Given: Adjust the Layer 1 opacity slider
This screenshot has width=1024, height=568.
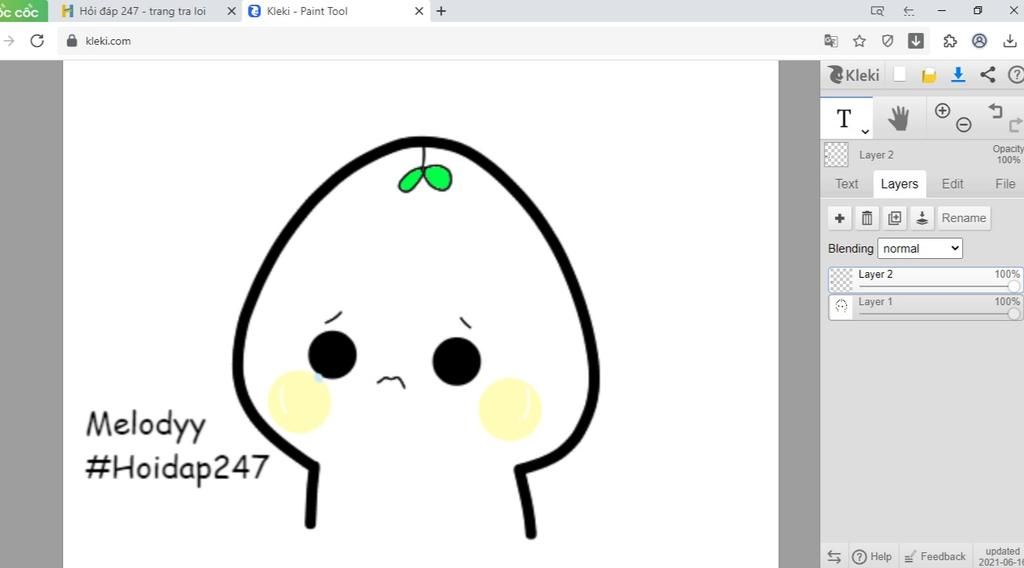Looking at the screenshot, I should [938, 314].
